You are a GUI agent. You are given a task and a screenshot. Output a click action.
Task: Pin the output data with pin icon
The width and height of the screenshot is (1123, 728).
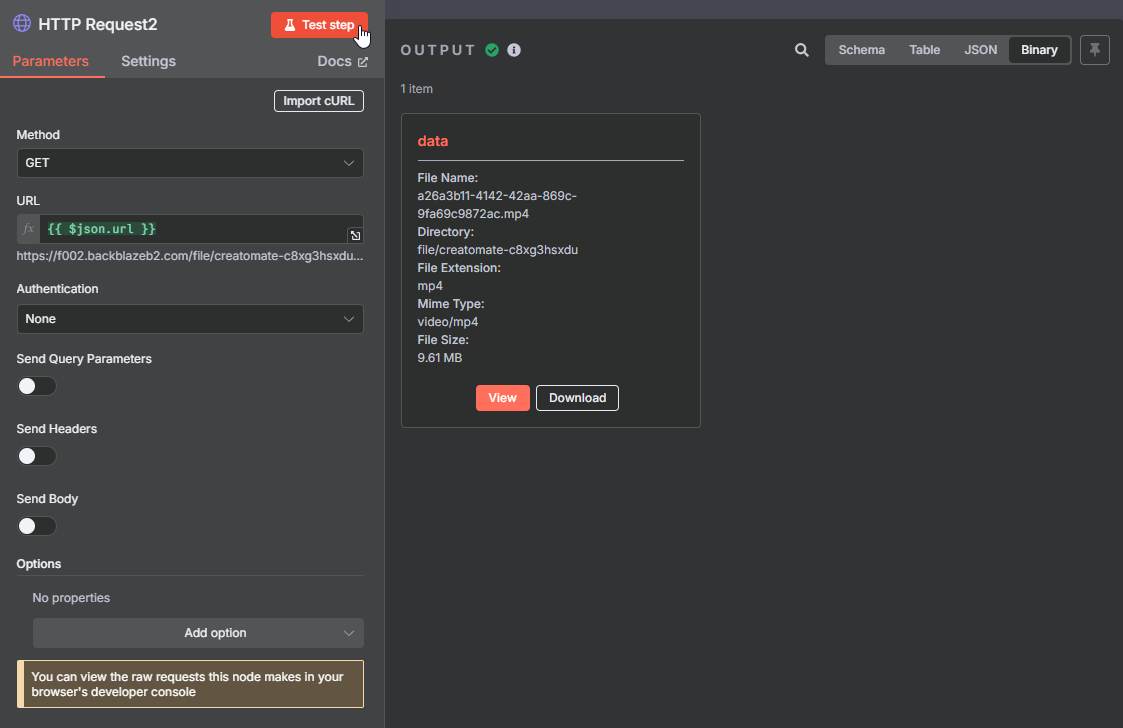pos(1095,50)
